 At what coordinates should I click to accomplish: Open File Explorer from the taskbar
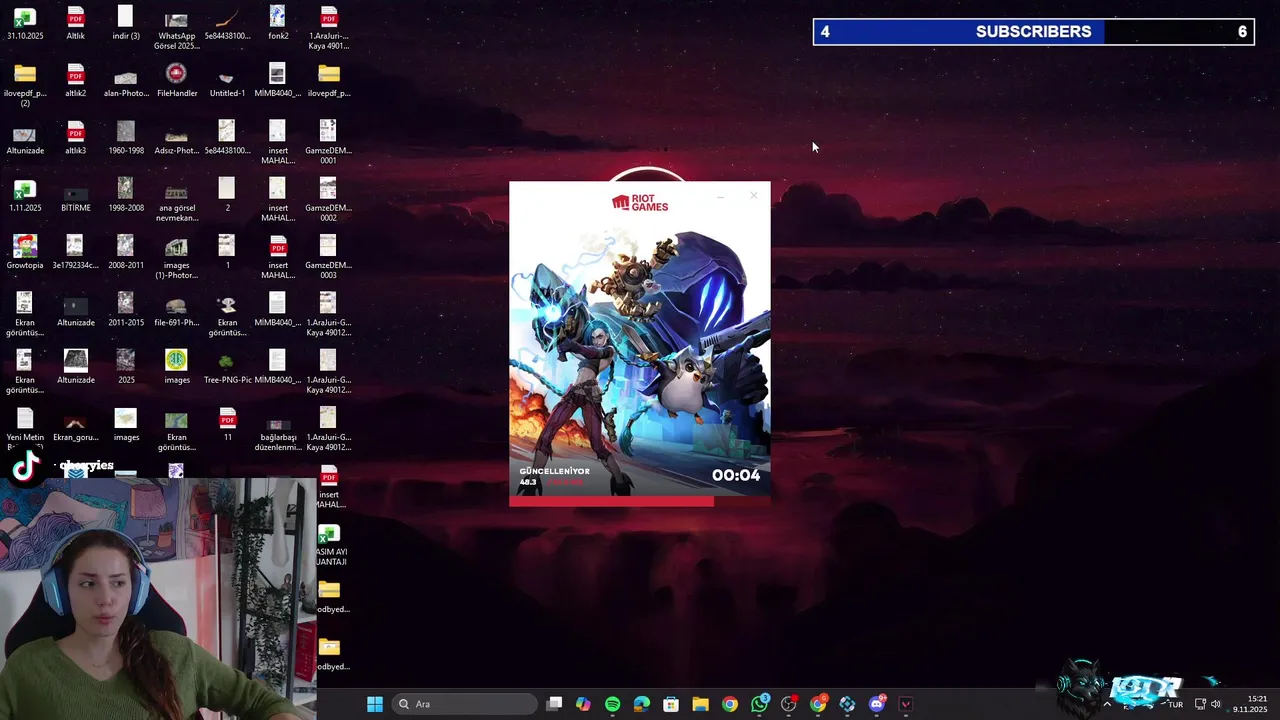point(700,704)
